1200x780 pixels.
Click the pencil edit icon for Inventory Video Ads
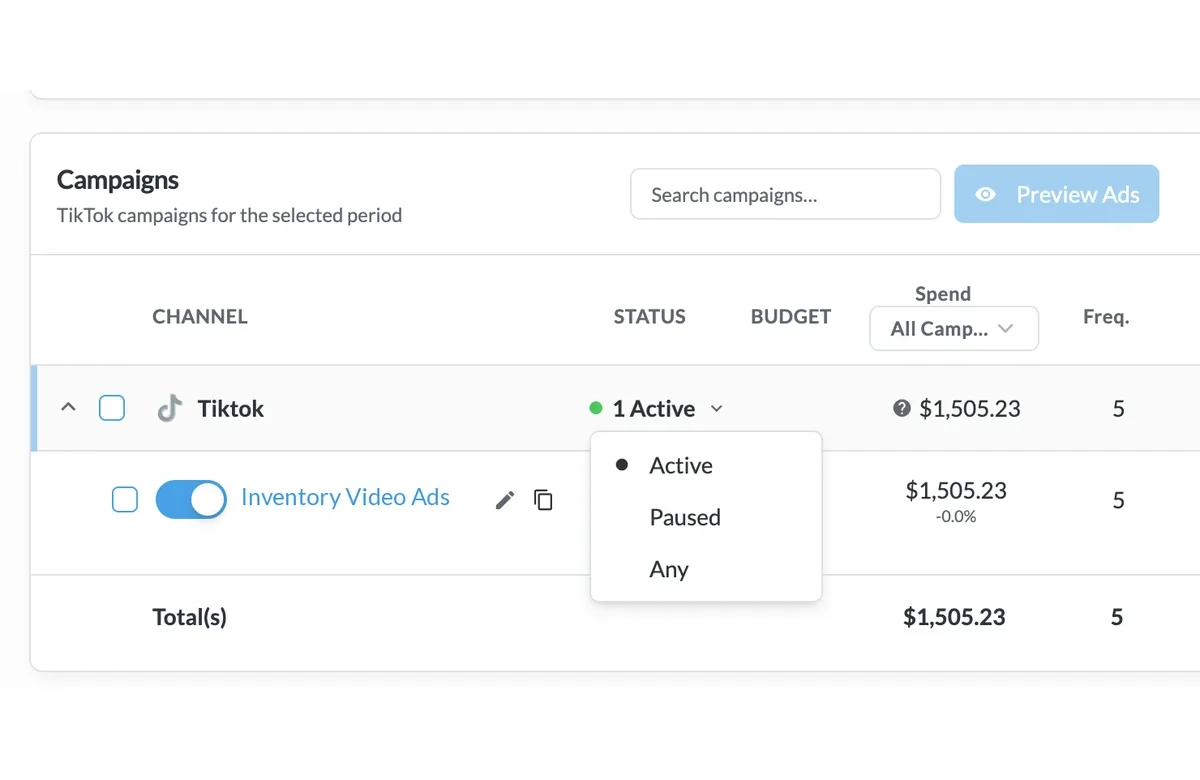coord(505,500)
